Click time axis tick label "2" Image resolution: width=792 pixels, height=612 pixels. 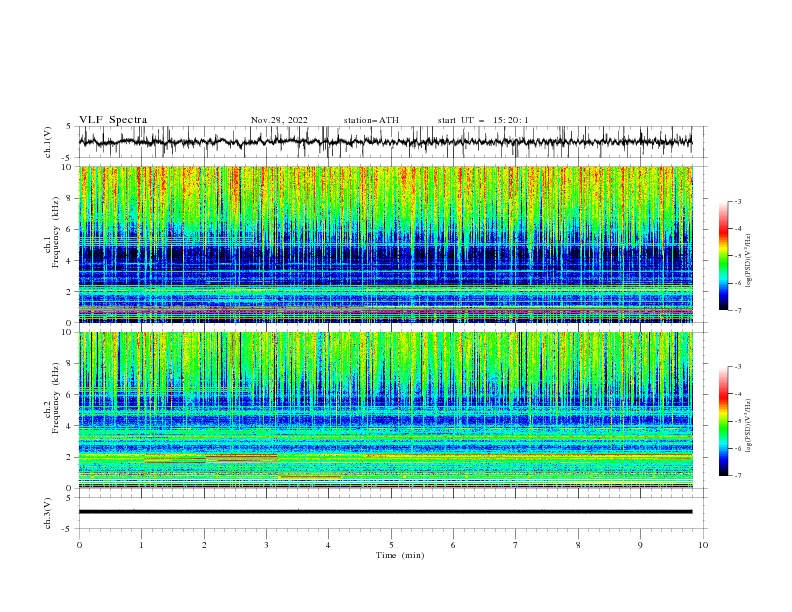204,545
